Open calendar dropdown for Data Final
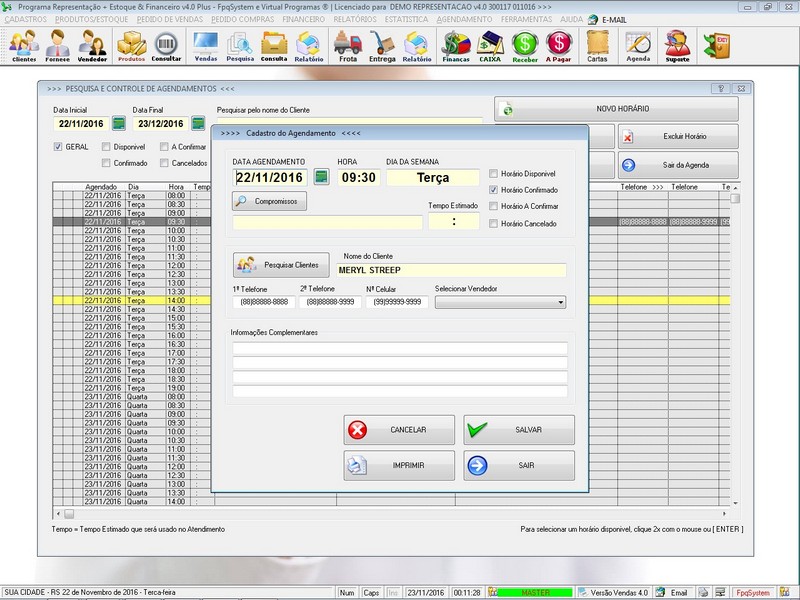 [198, 124]
